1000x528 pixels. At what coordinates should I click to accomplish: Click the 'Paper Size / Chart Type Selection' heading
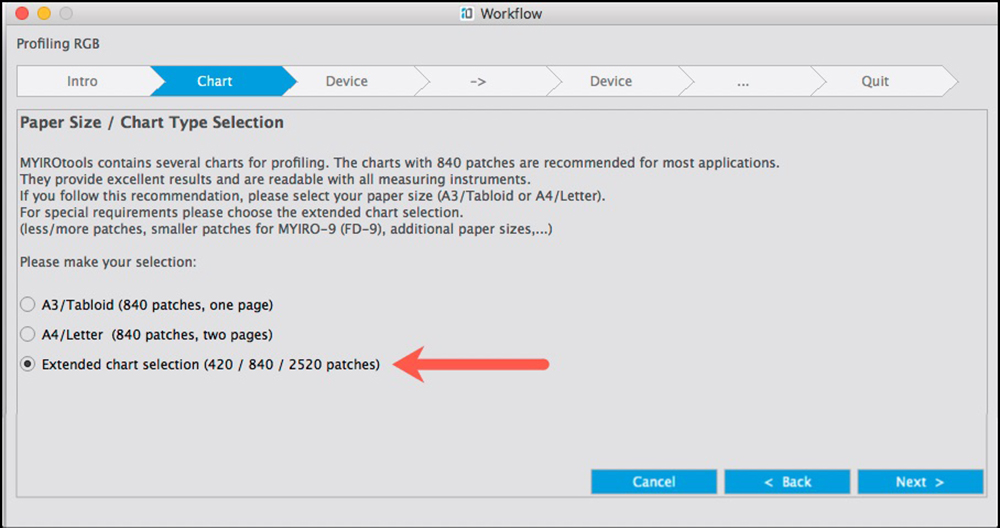point(152,123)
